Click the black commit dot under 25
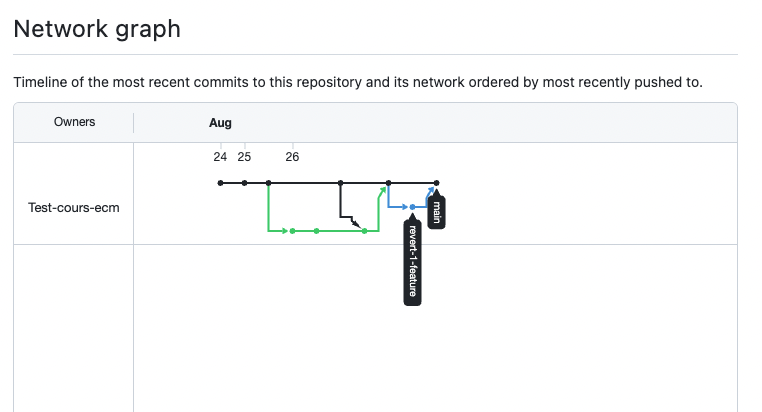 coord(244,183)
